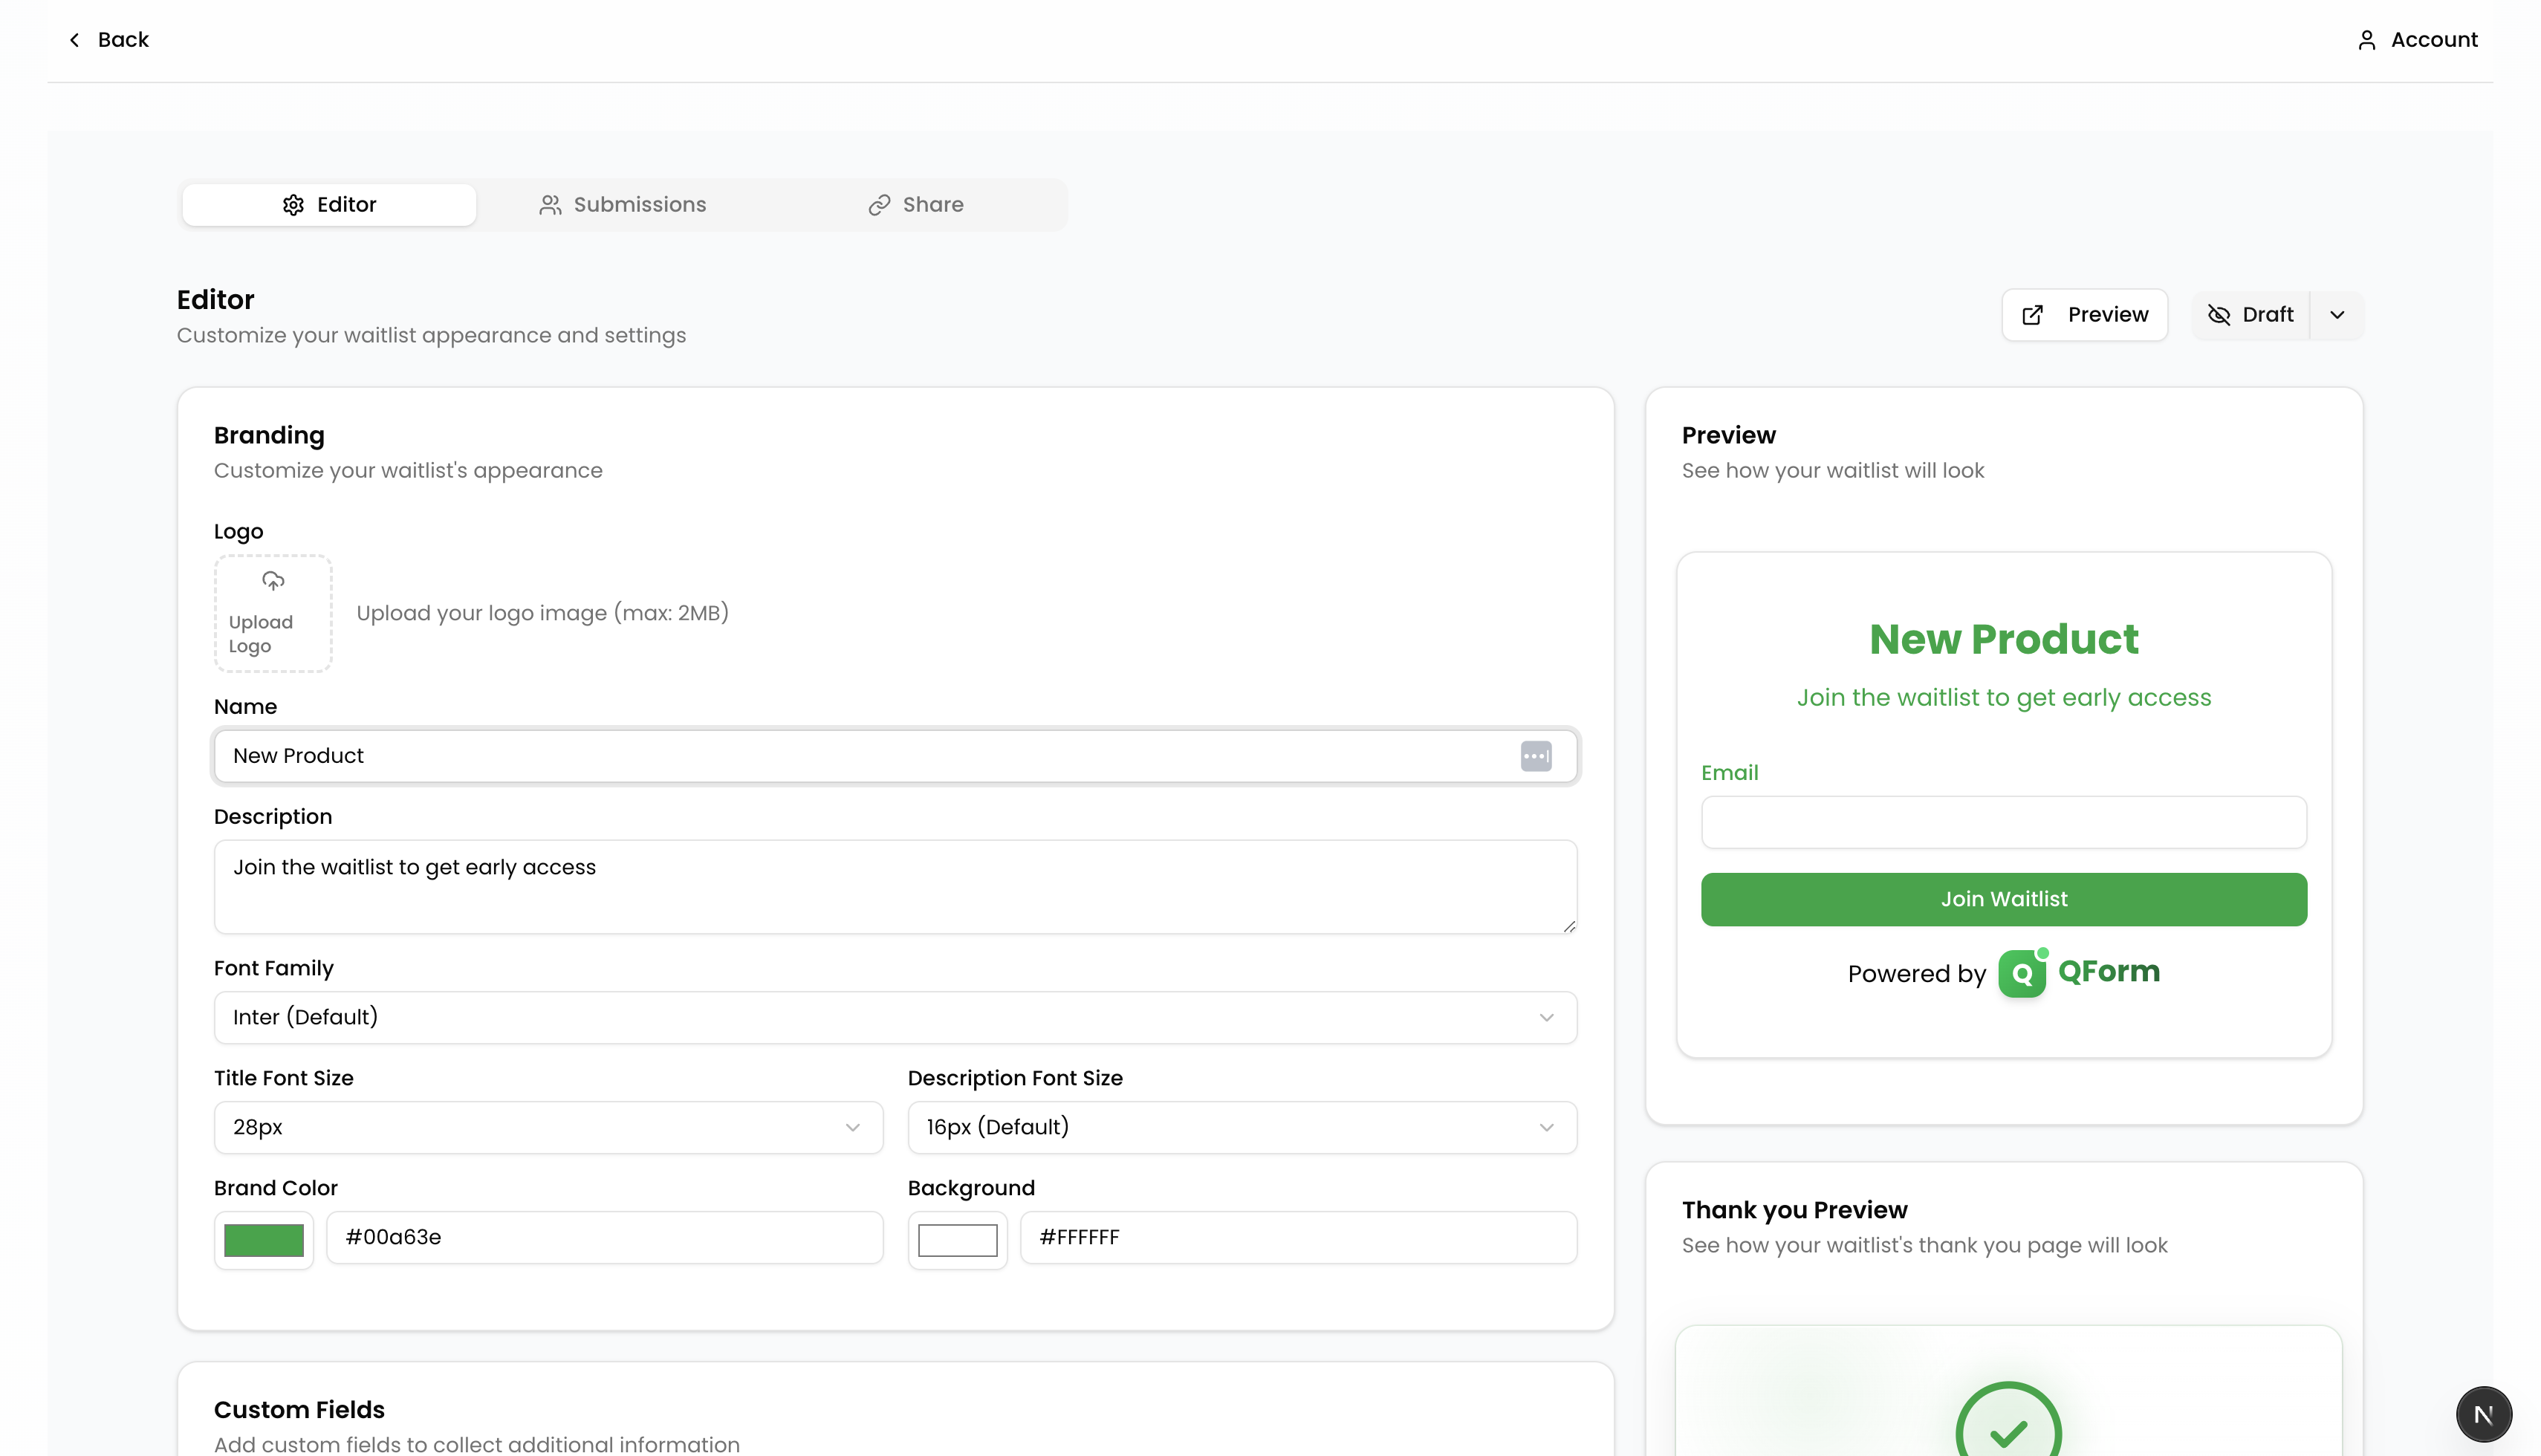Click the Custom Fields heading
Image resolution: width=2541 pixels, height=1456 pixels.
point(299,1410)
